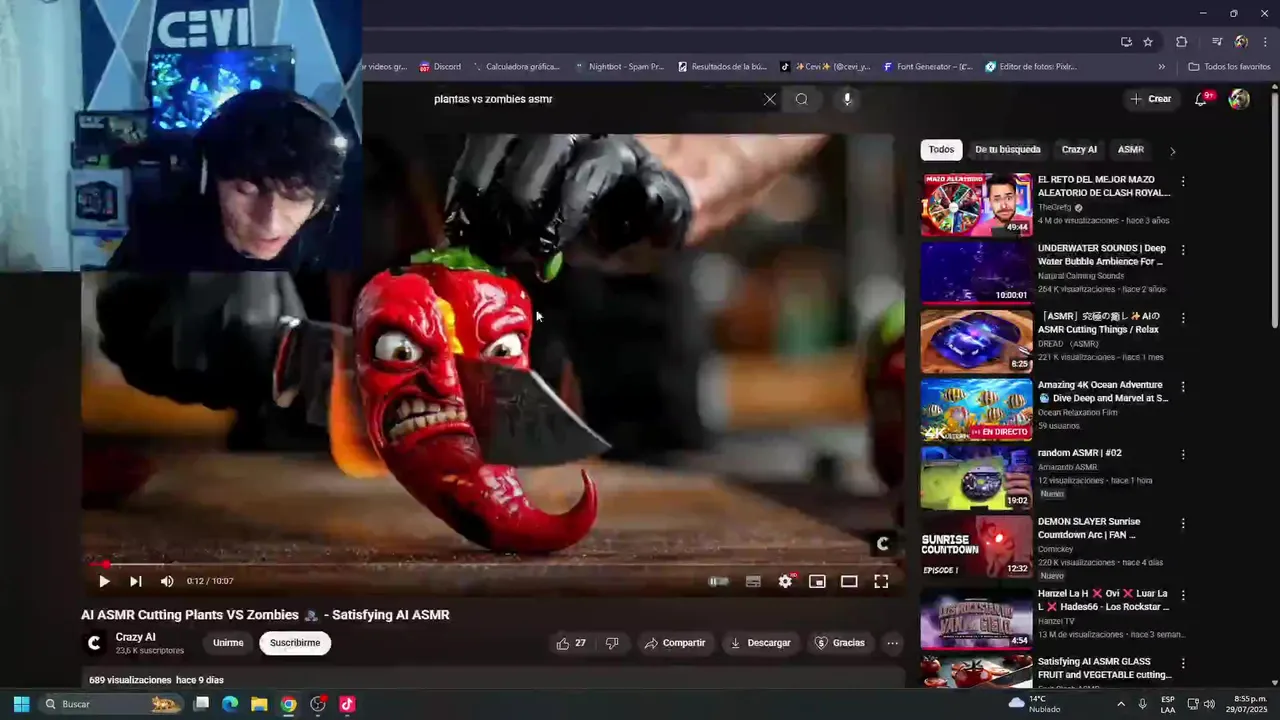Bookmark this page with the star
The image size is (1280, 720).
click(1148, 42)
